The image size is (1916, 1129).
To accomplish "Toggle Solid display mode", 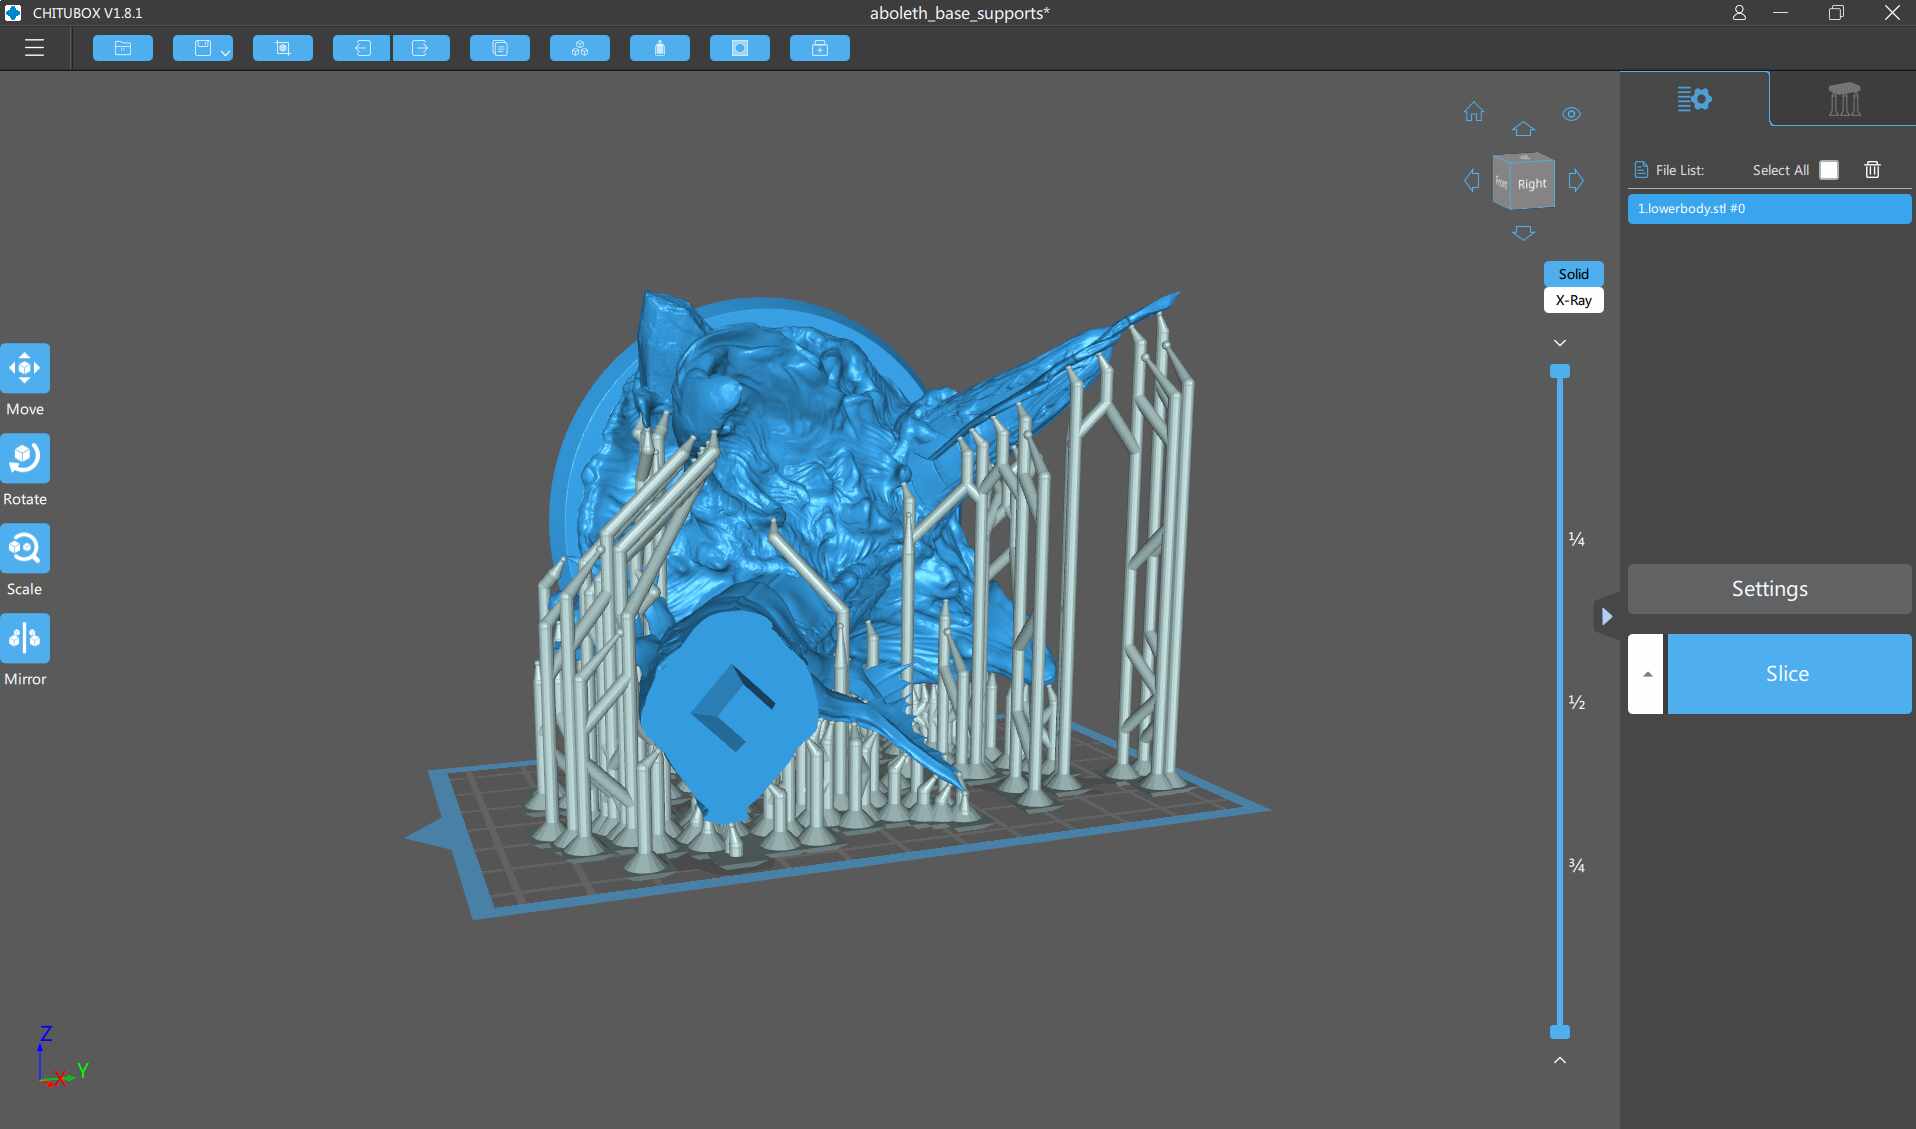I will click(x=1572, y=274).
